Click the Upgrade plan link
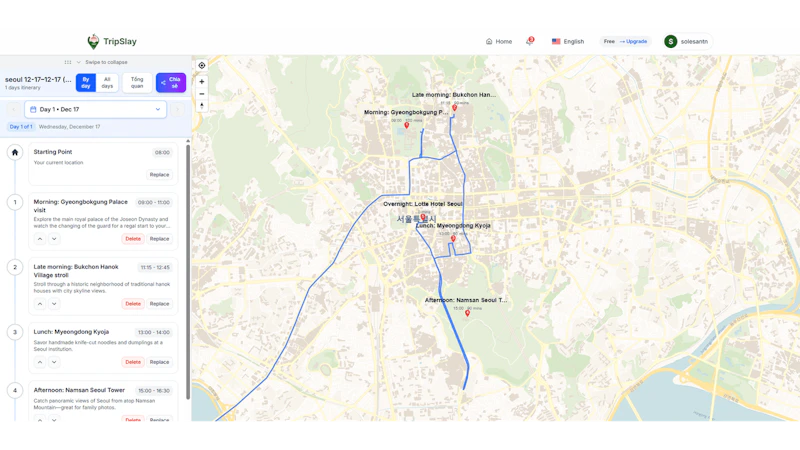 click(x=633, y=41)
